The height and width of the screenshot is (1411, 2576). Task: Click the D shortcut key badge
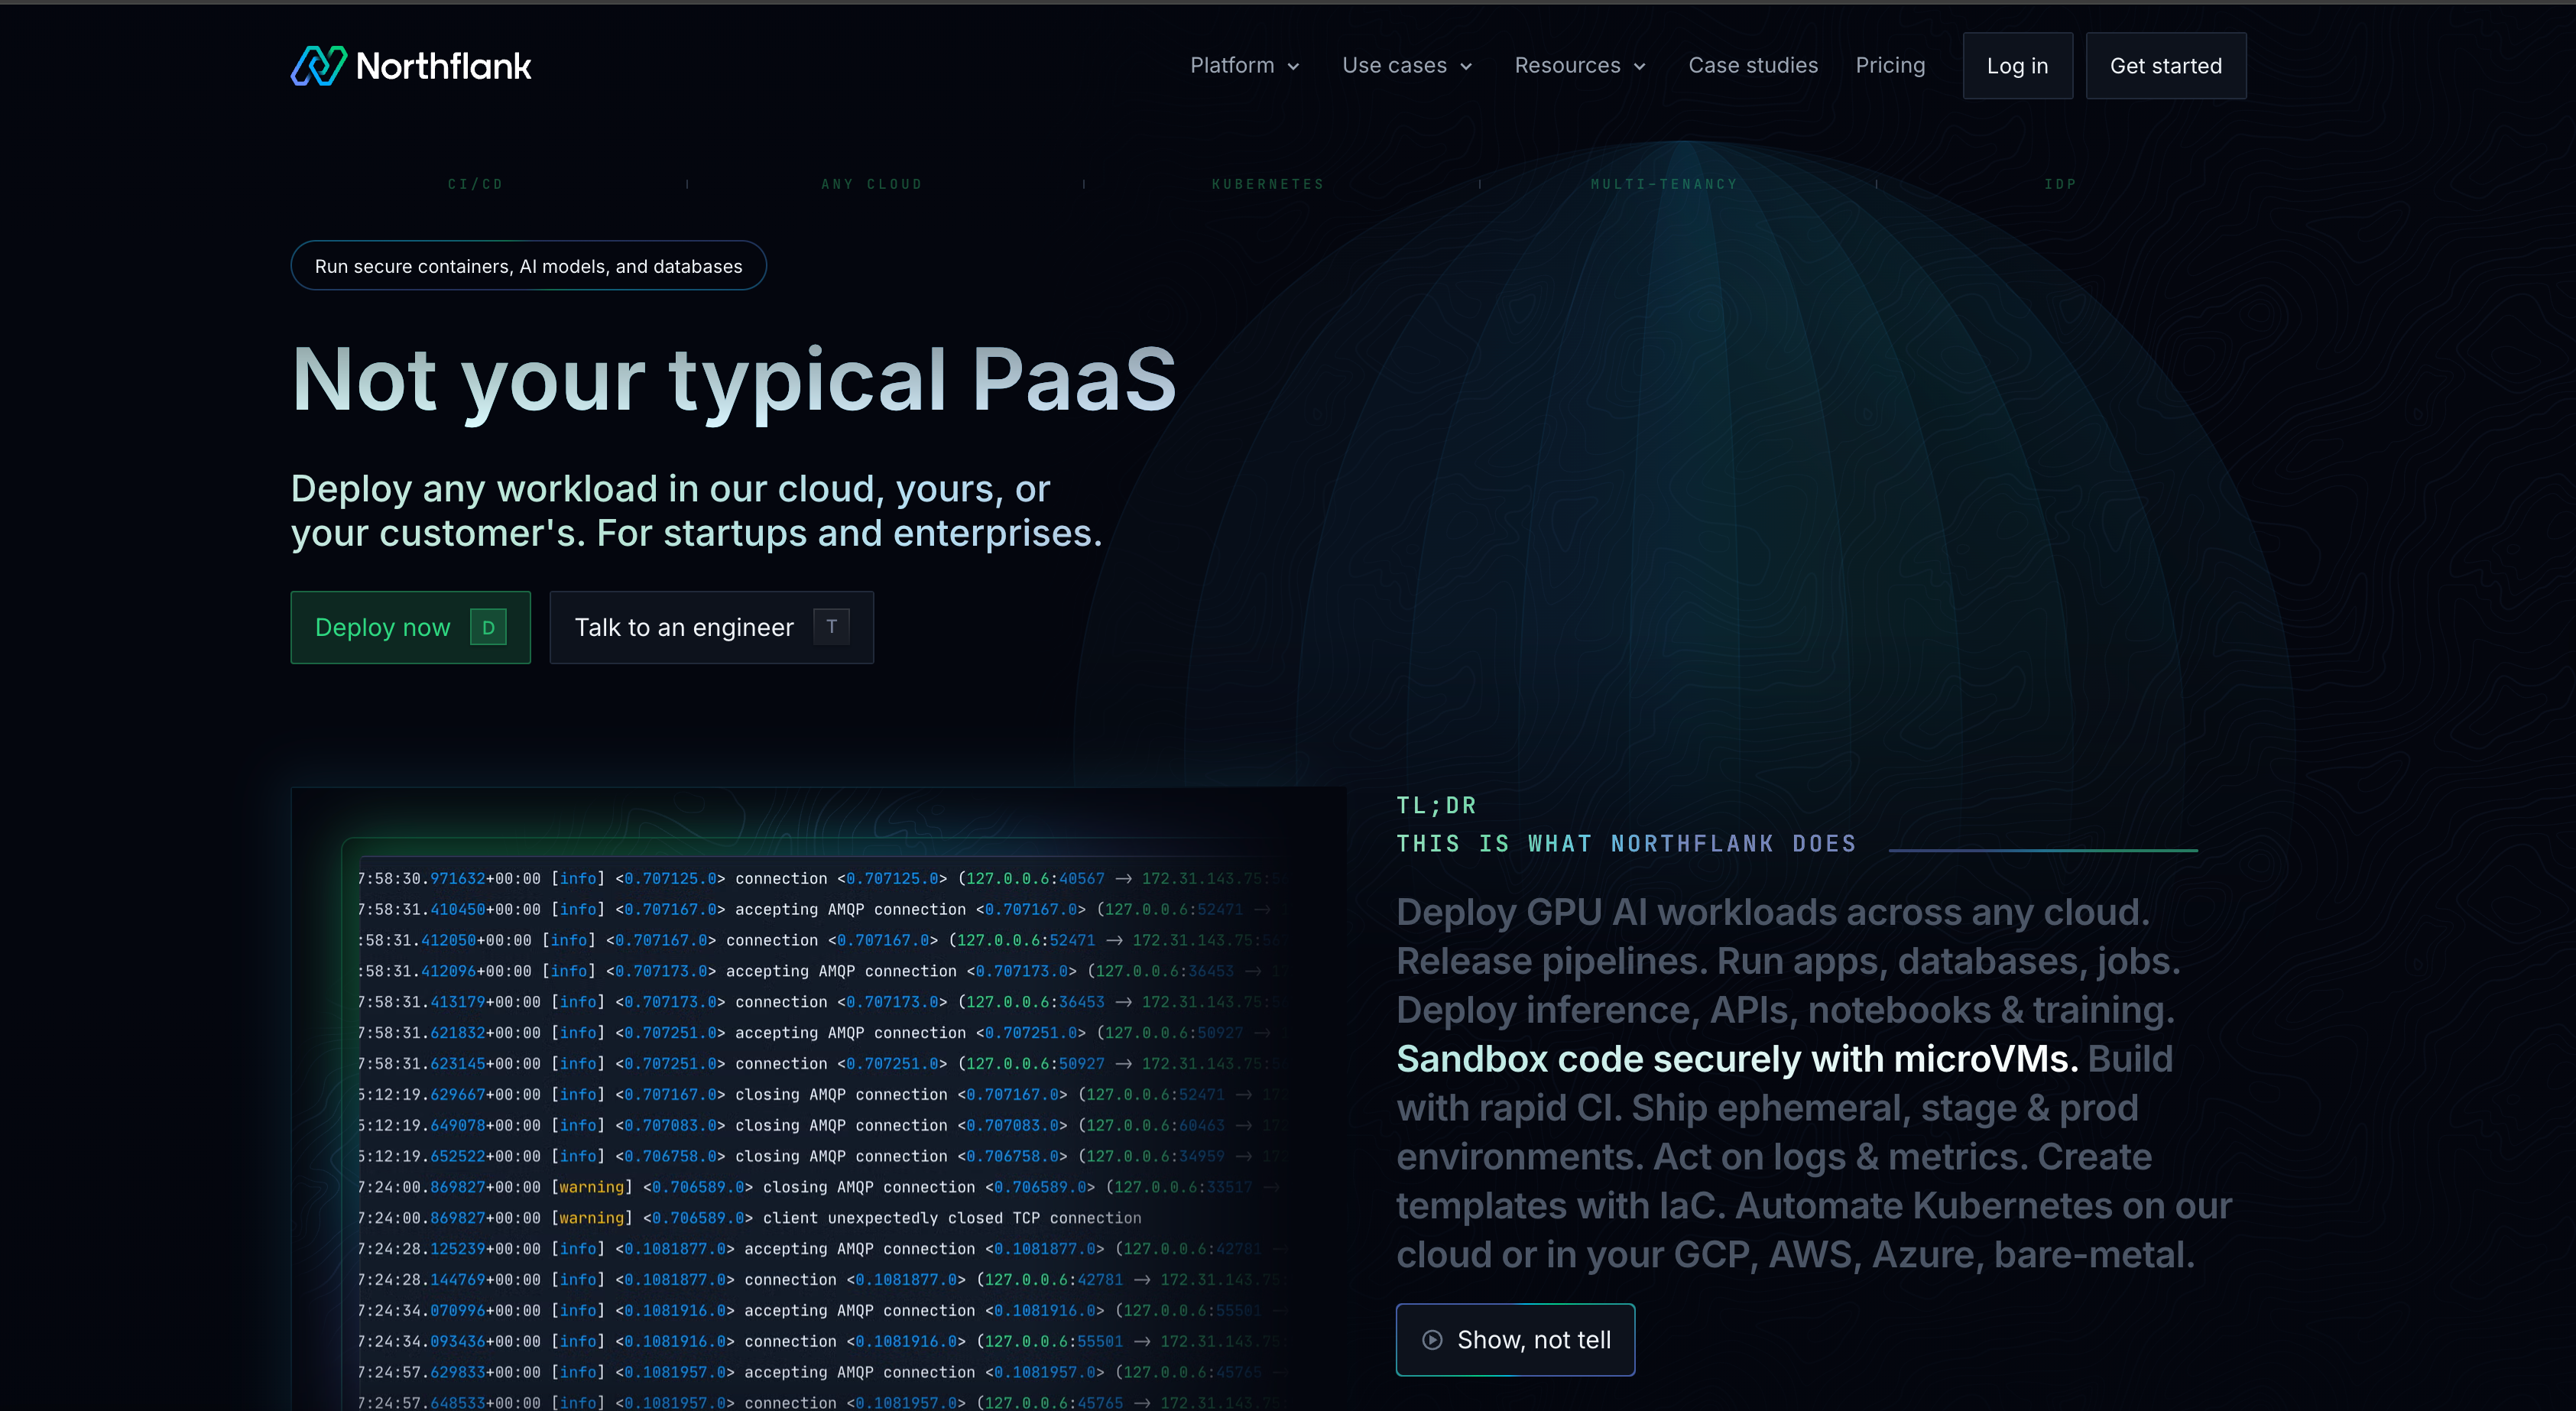tap(488, 628)
